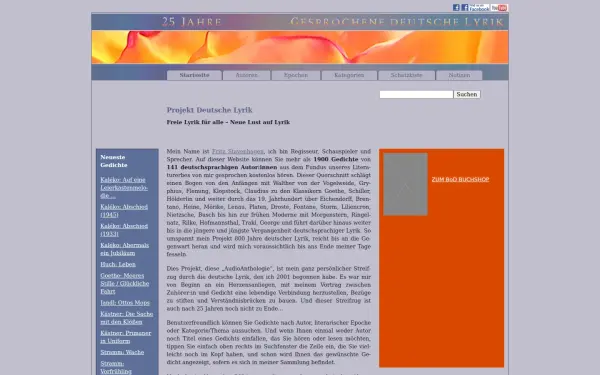Open the 'Stramm: Wache' poem link
Image resolution: width=600 pixels, height=375 pixels.
[x=122, y=352]
